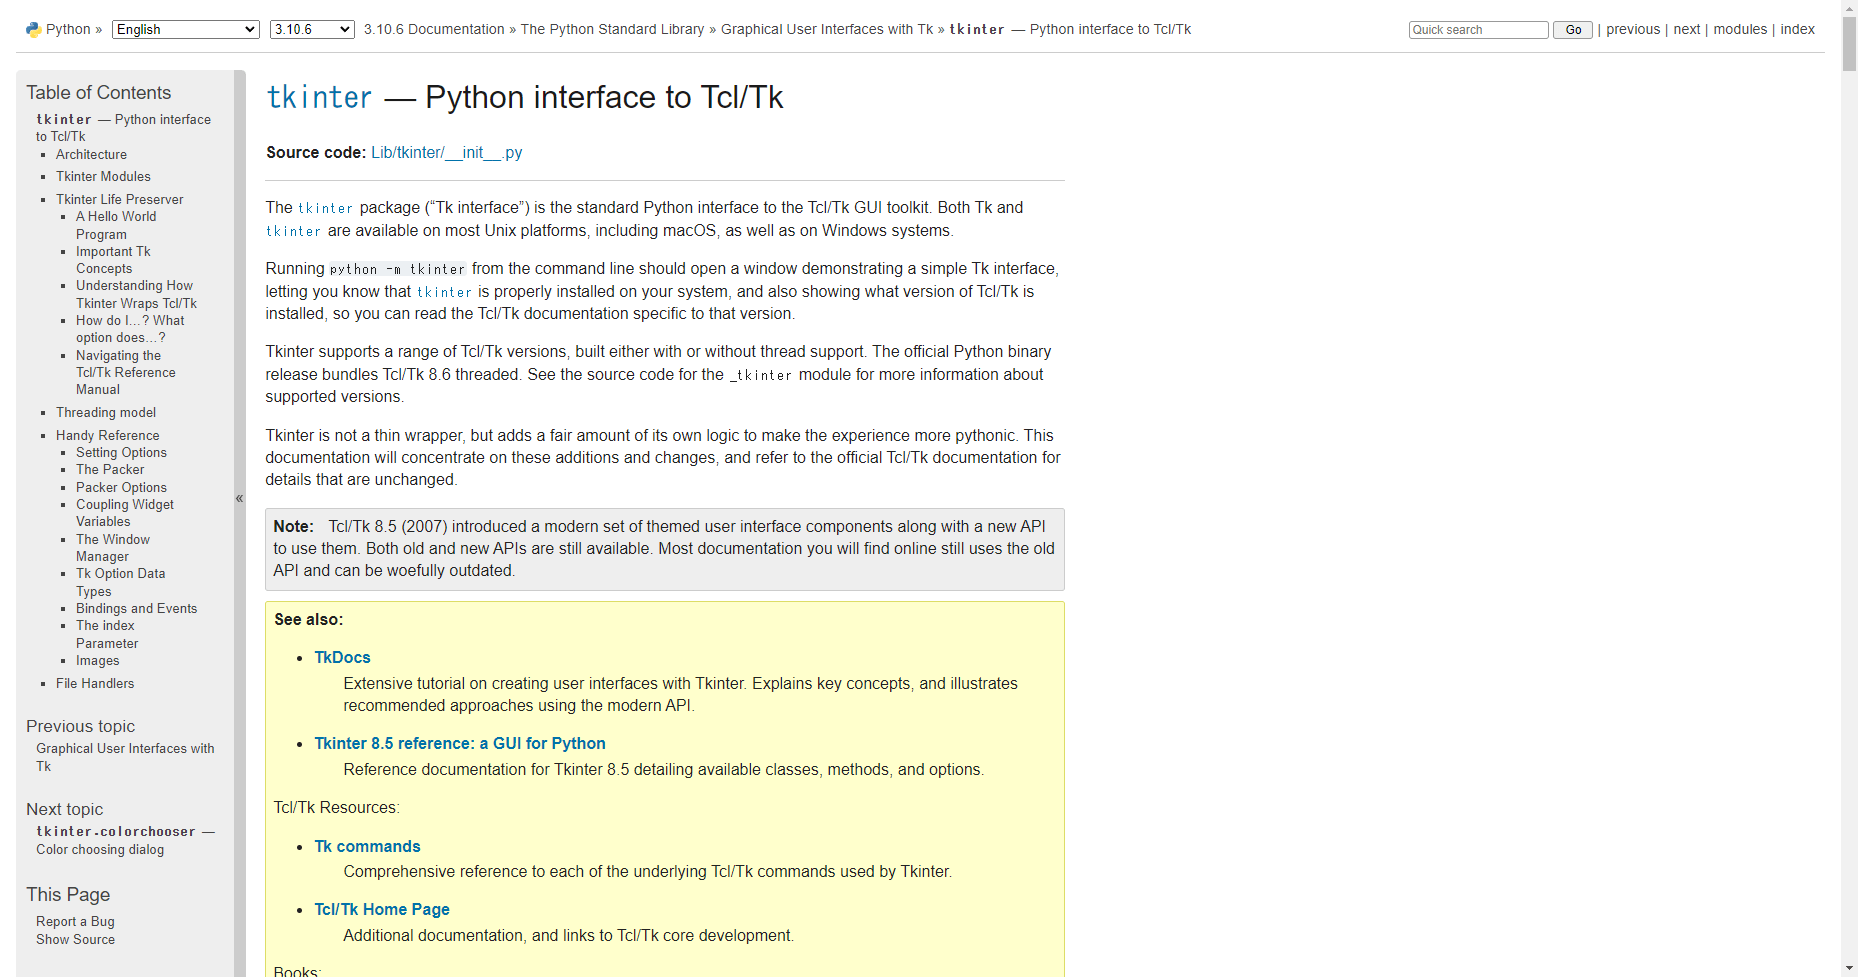Open the general index link
Viewport: 1858px width, 977px height.
click(x=1797, y=29)
